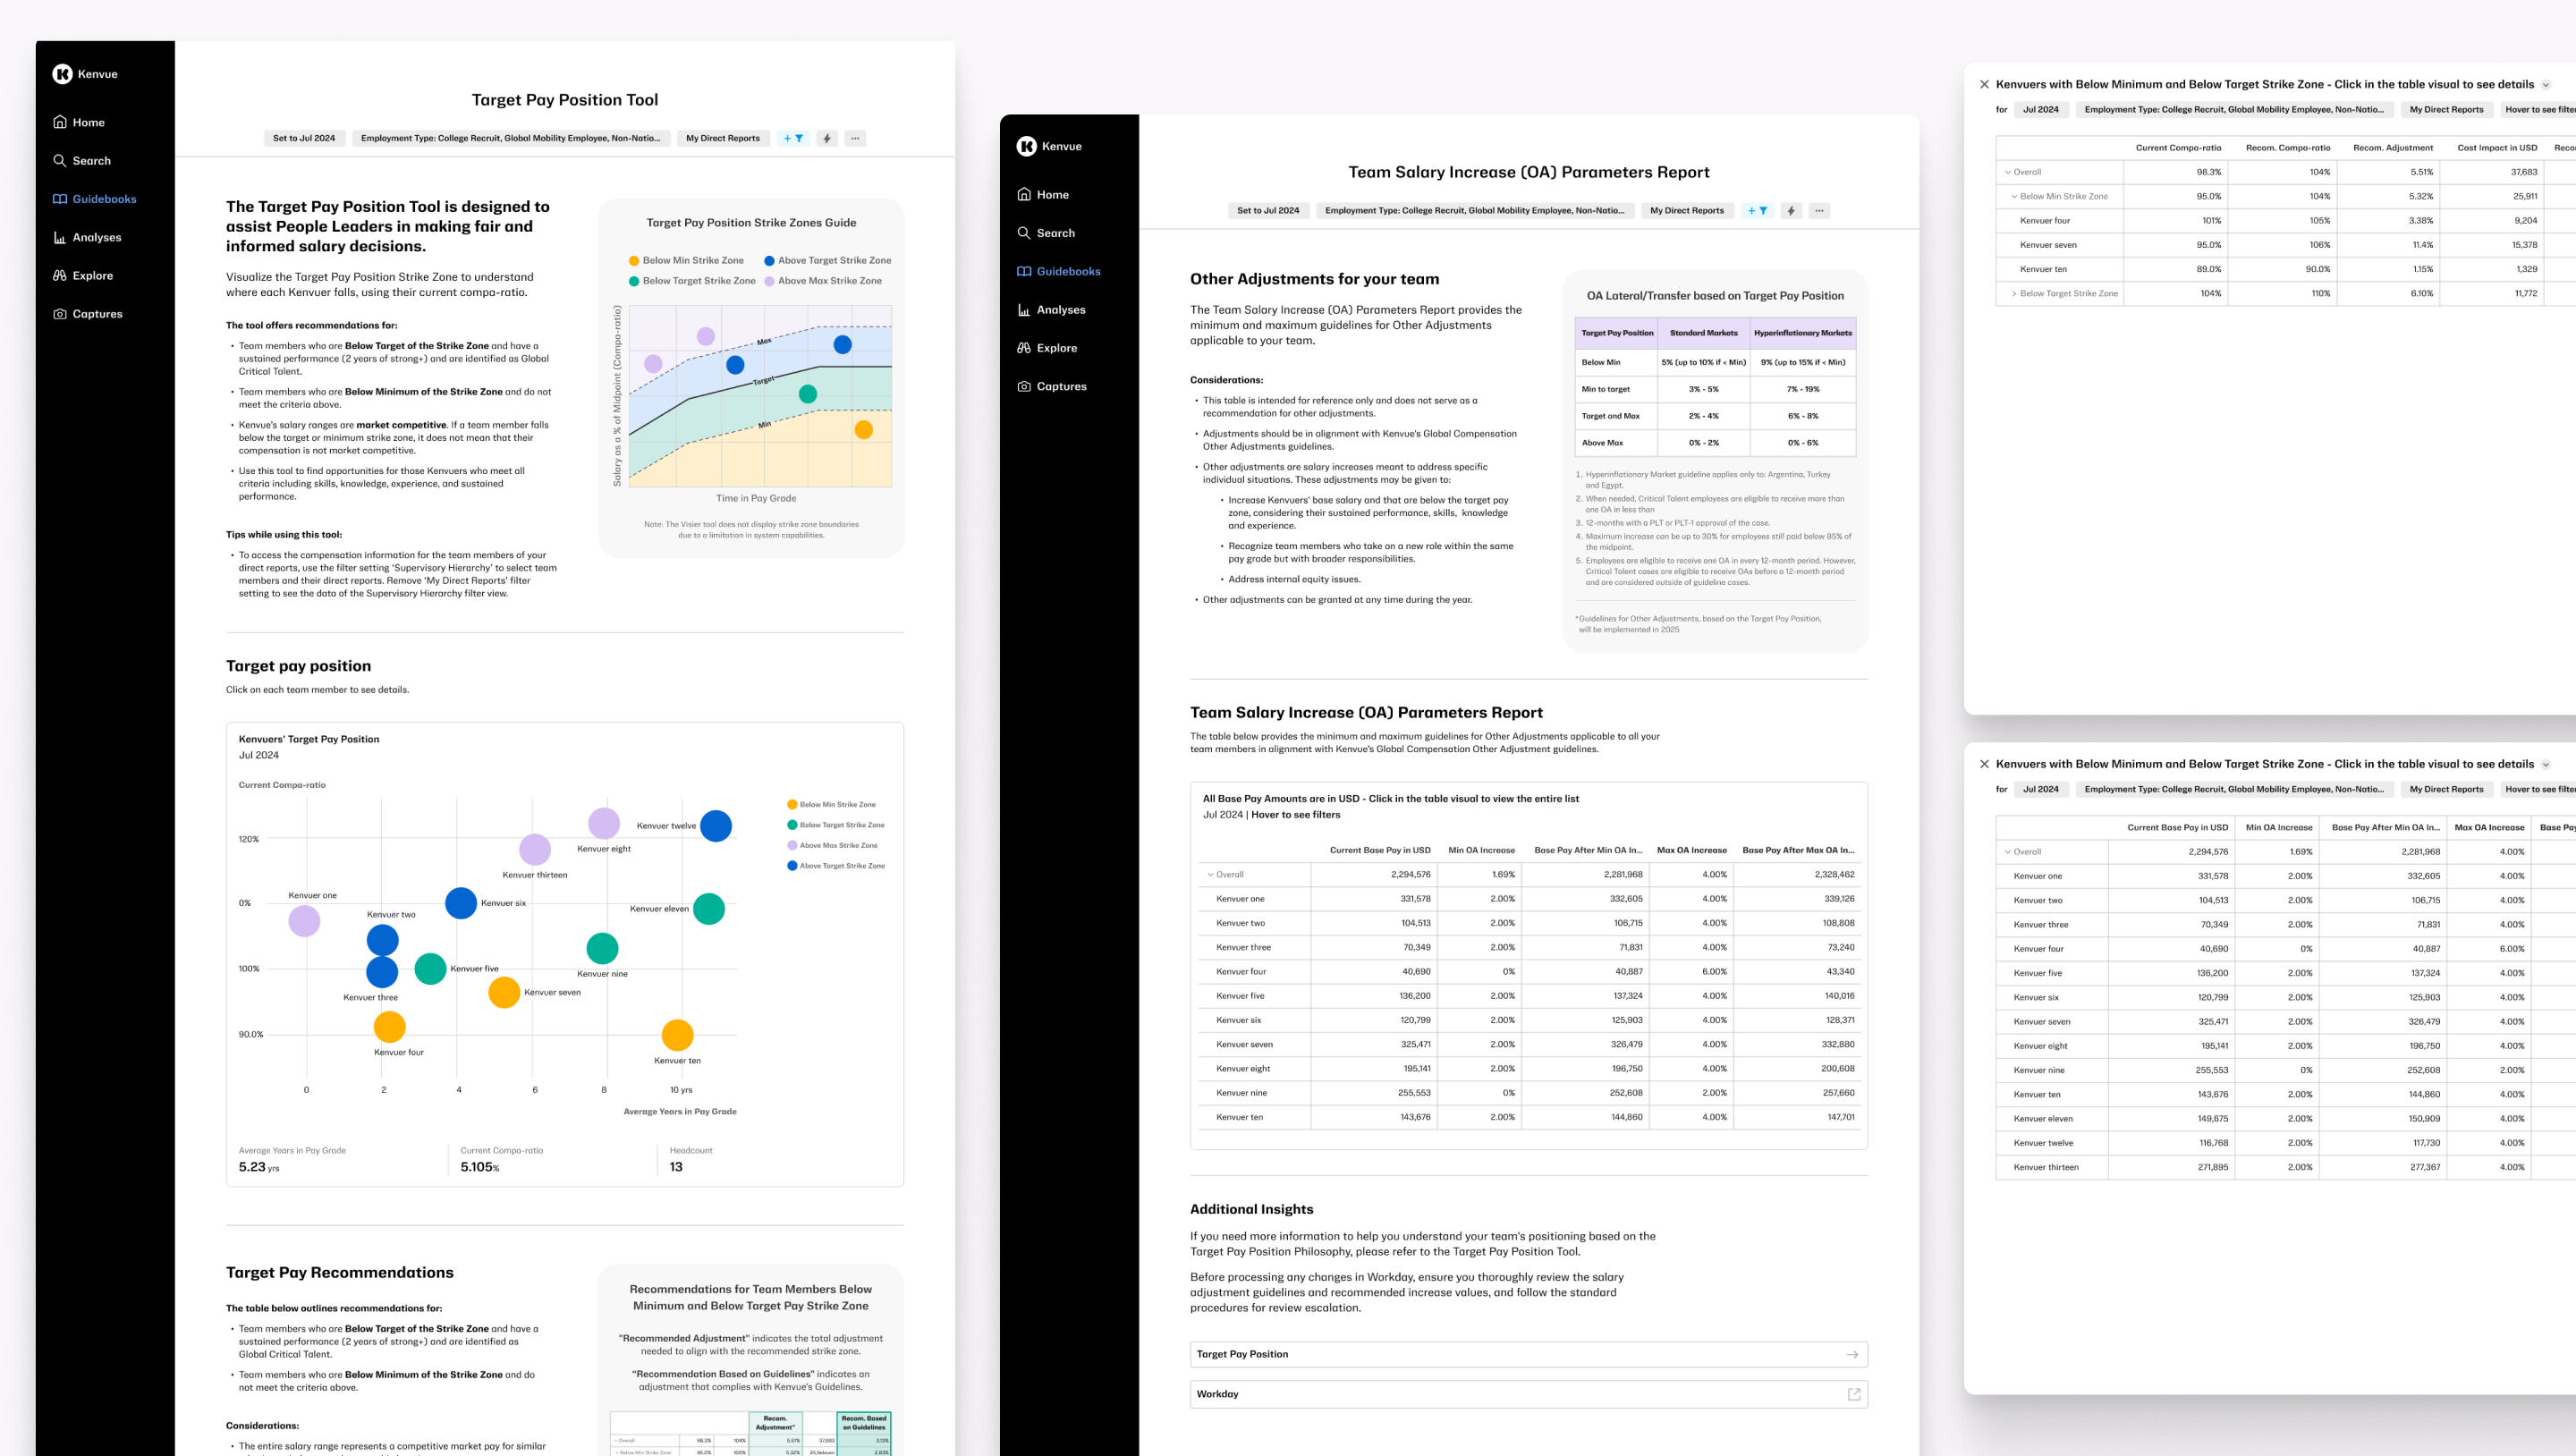Open more options ellipsis on Salary Increase report page
2576x1456 pixels.
point(1819,210)
